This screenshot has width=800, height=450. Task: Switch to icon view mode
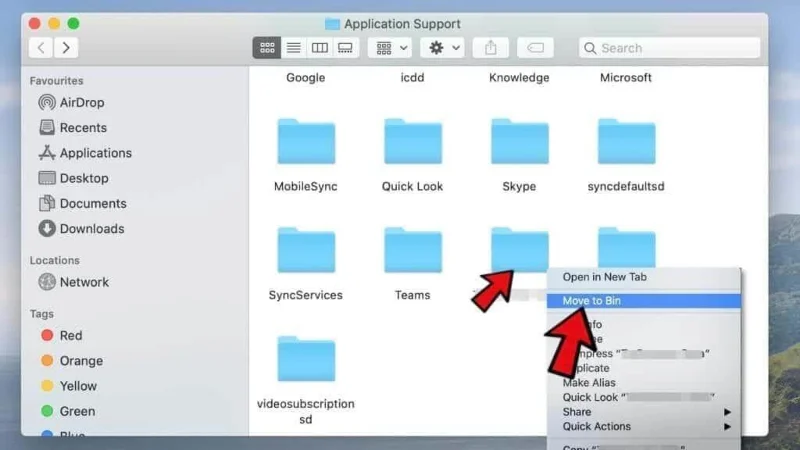pyautogui.click(x=267, y=48)
